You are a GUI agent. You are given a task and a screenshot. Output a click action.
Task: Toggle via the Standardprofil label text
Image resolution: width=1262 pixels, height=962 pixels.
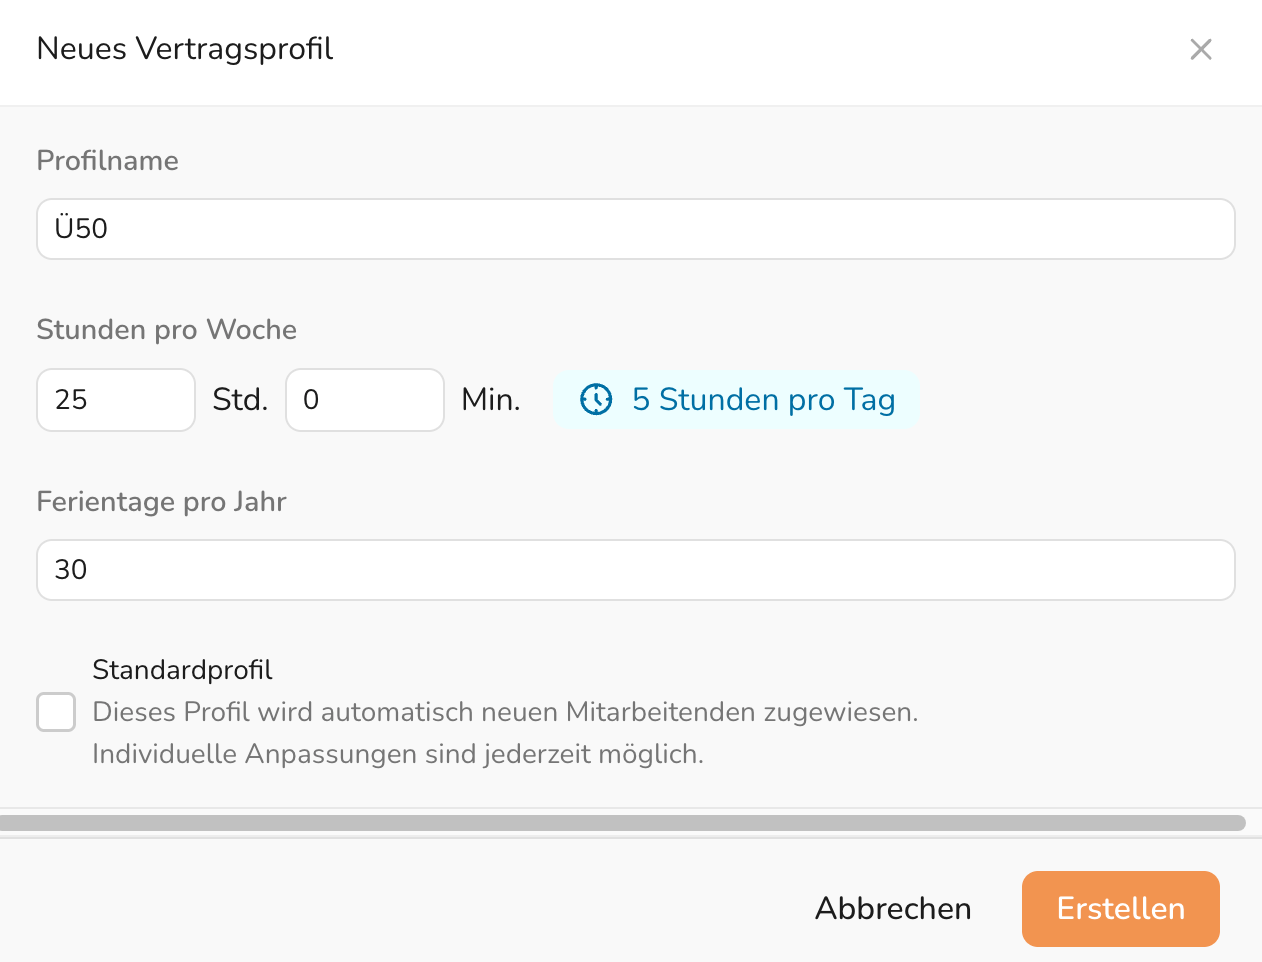tap(182, 670)
